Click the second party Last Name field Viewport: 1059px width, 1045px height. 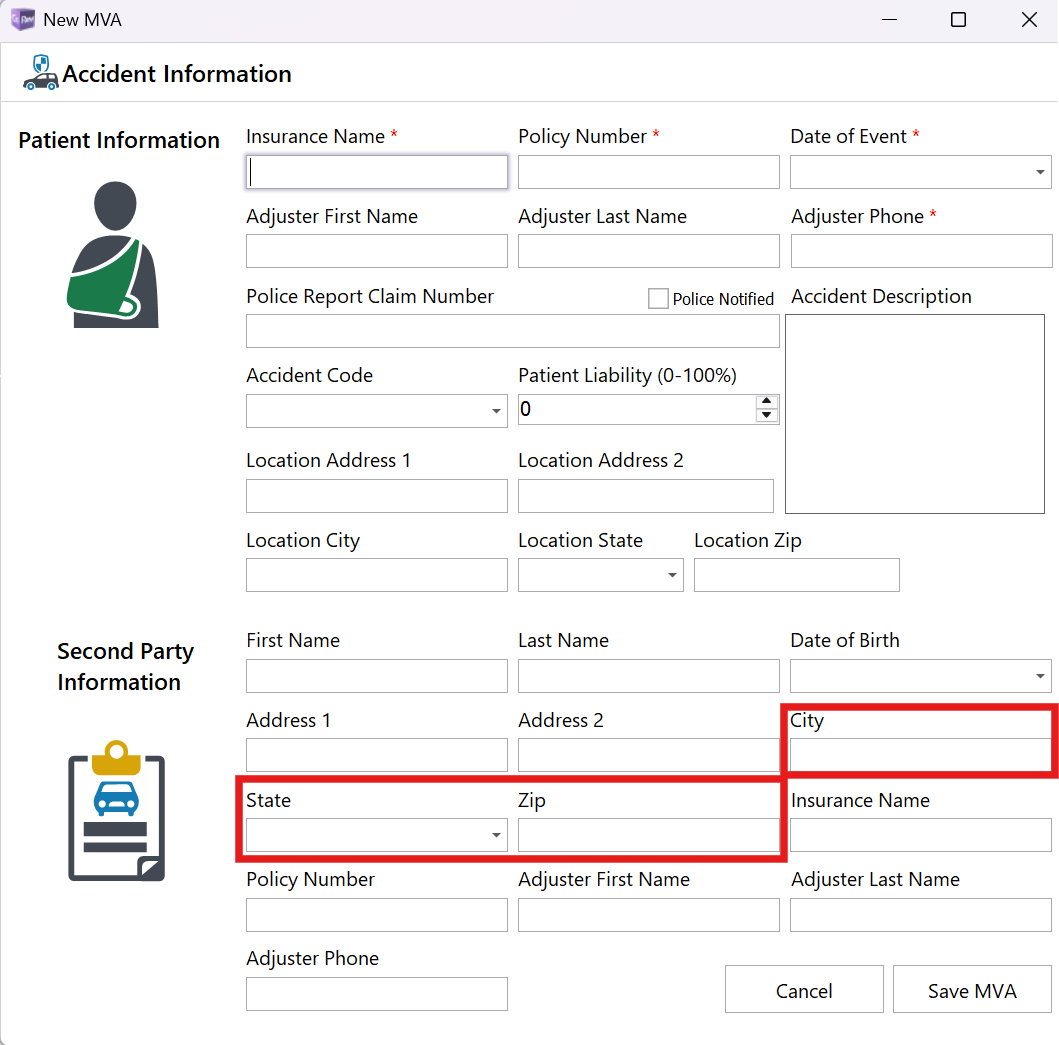[x=648, y=676]
